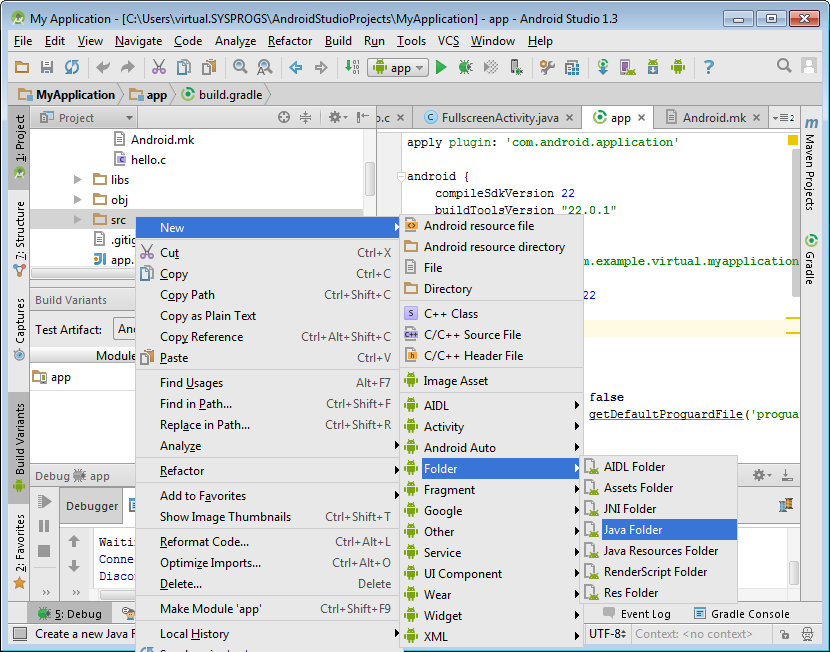Screen dimensions: 830x652
Task: Toggle the Captures side panel
Action: coord(20,329)
